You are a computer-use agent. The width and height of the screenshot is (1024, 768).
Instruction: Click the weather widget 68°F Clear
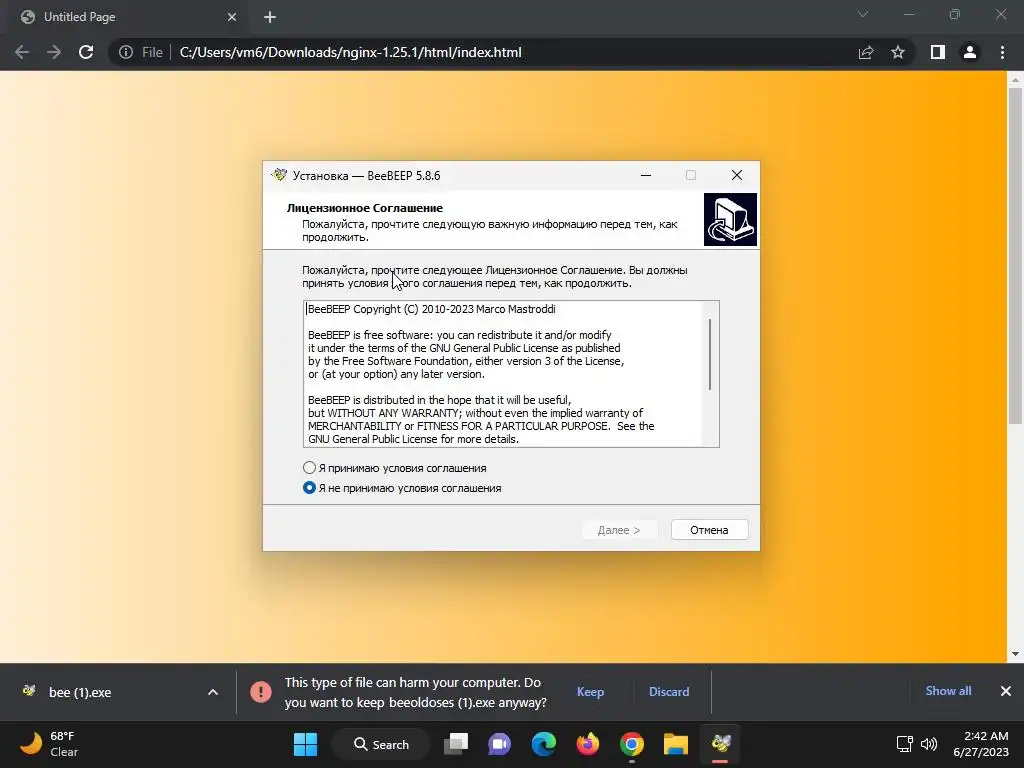49,744
